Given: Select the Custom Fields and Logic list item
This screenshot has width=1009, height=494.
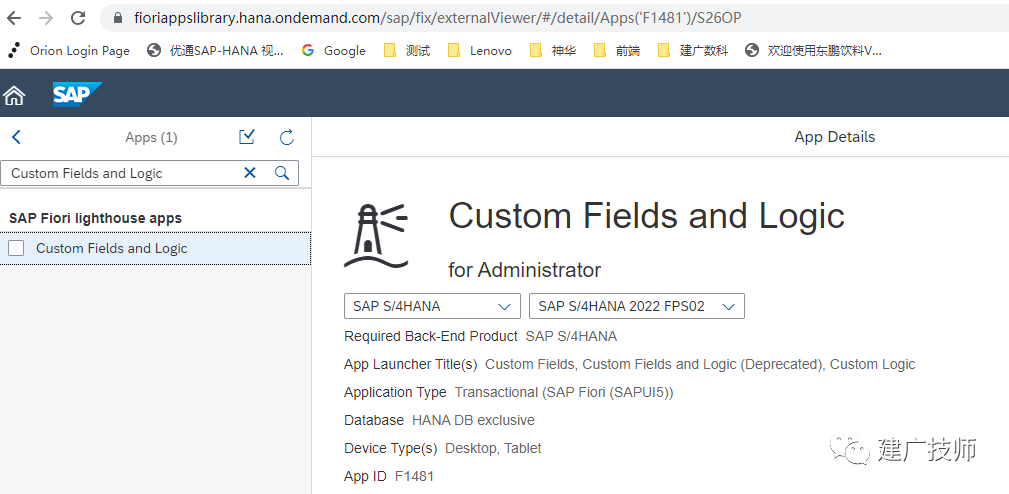Looking at the screenshot, I should pyautogui.click(x=155, y=248).
